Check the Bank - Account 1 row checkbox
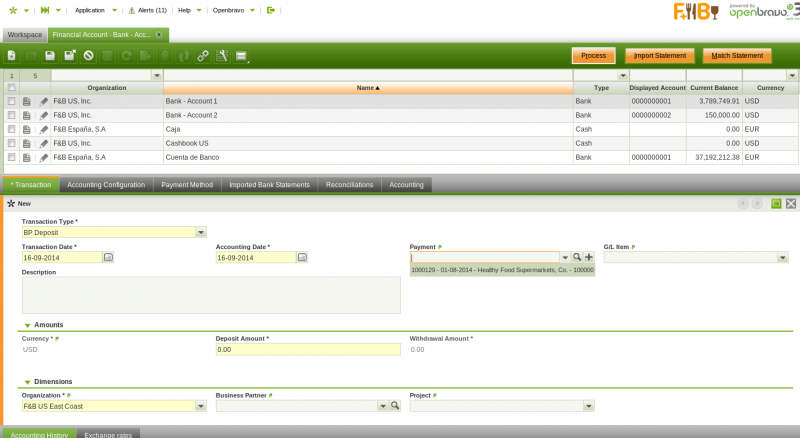The height and width of the screenshot is (438, 800). (x=11, y=102)
